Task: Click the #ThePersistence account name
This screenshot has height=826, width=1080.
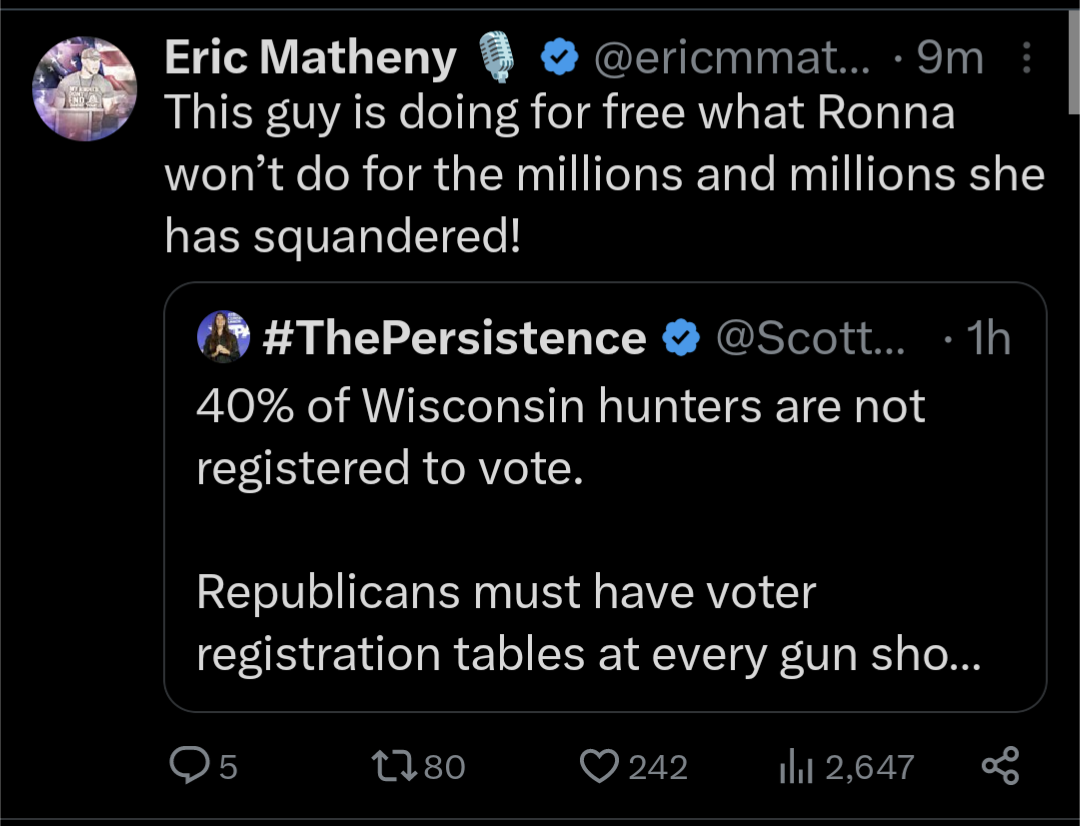Action: point(454,338)
